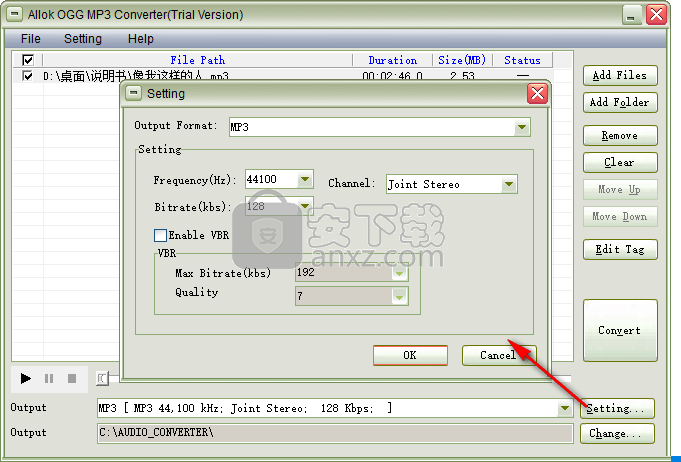The width and height of the screenshot is (681, 462).
Task: Open the Max Bitrate(kbs) dropdown
Action: coord(399,273)
